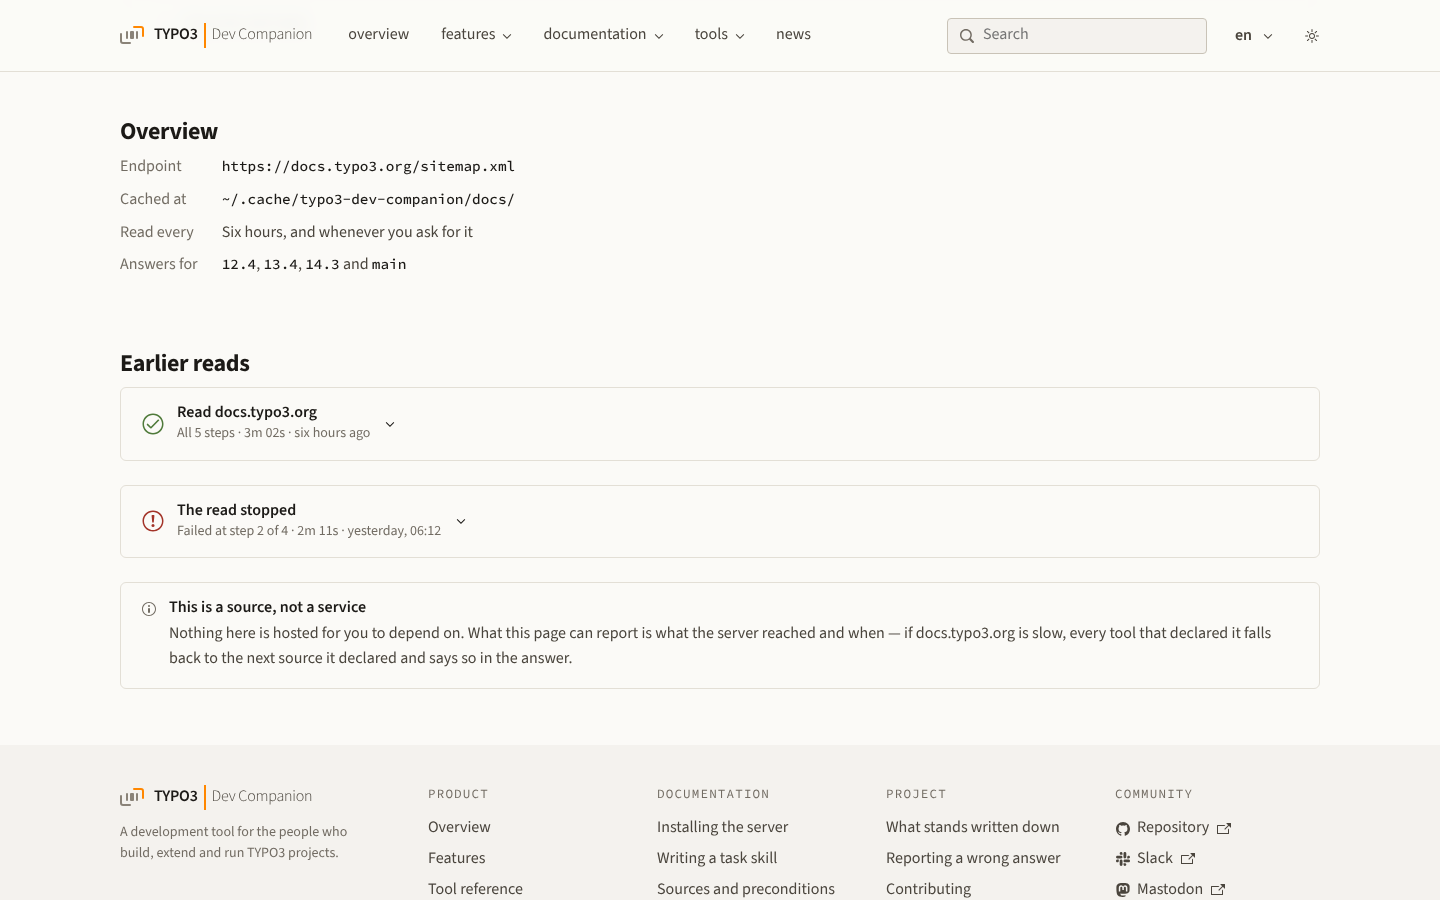Screen dimensions: 1440x900
Task: Click the Dev Companion header title
Action: pos(262,35)
